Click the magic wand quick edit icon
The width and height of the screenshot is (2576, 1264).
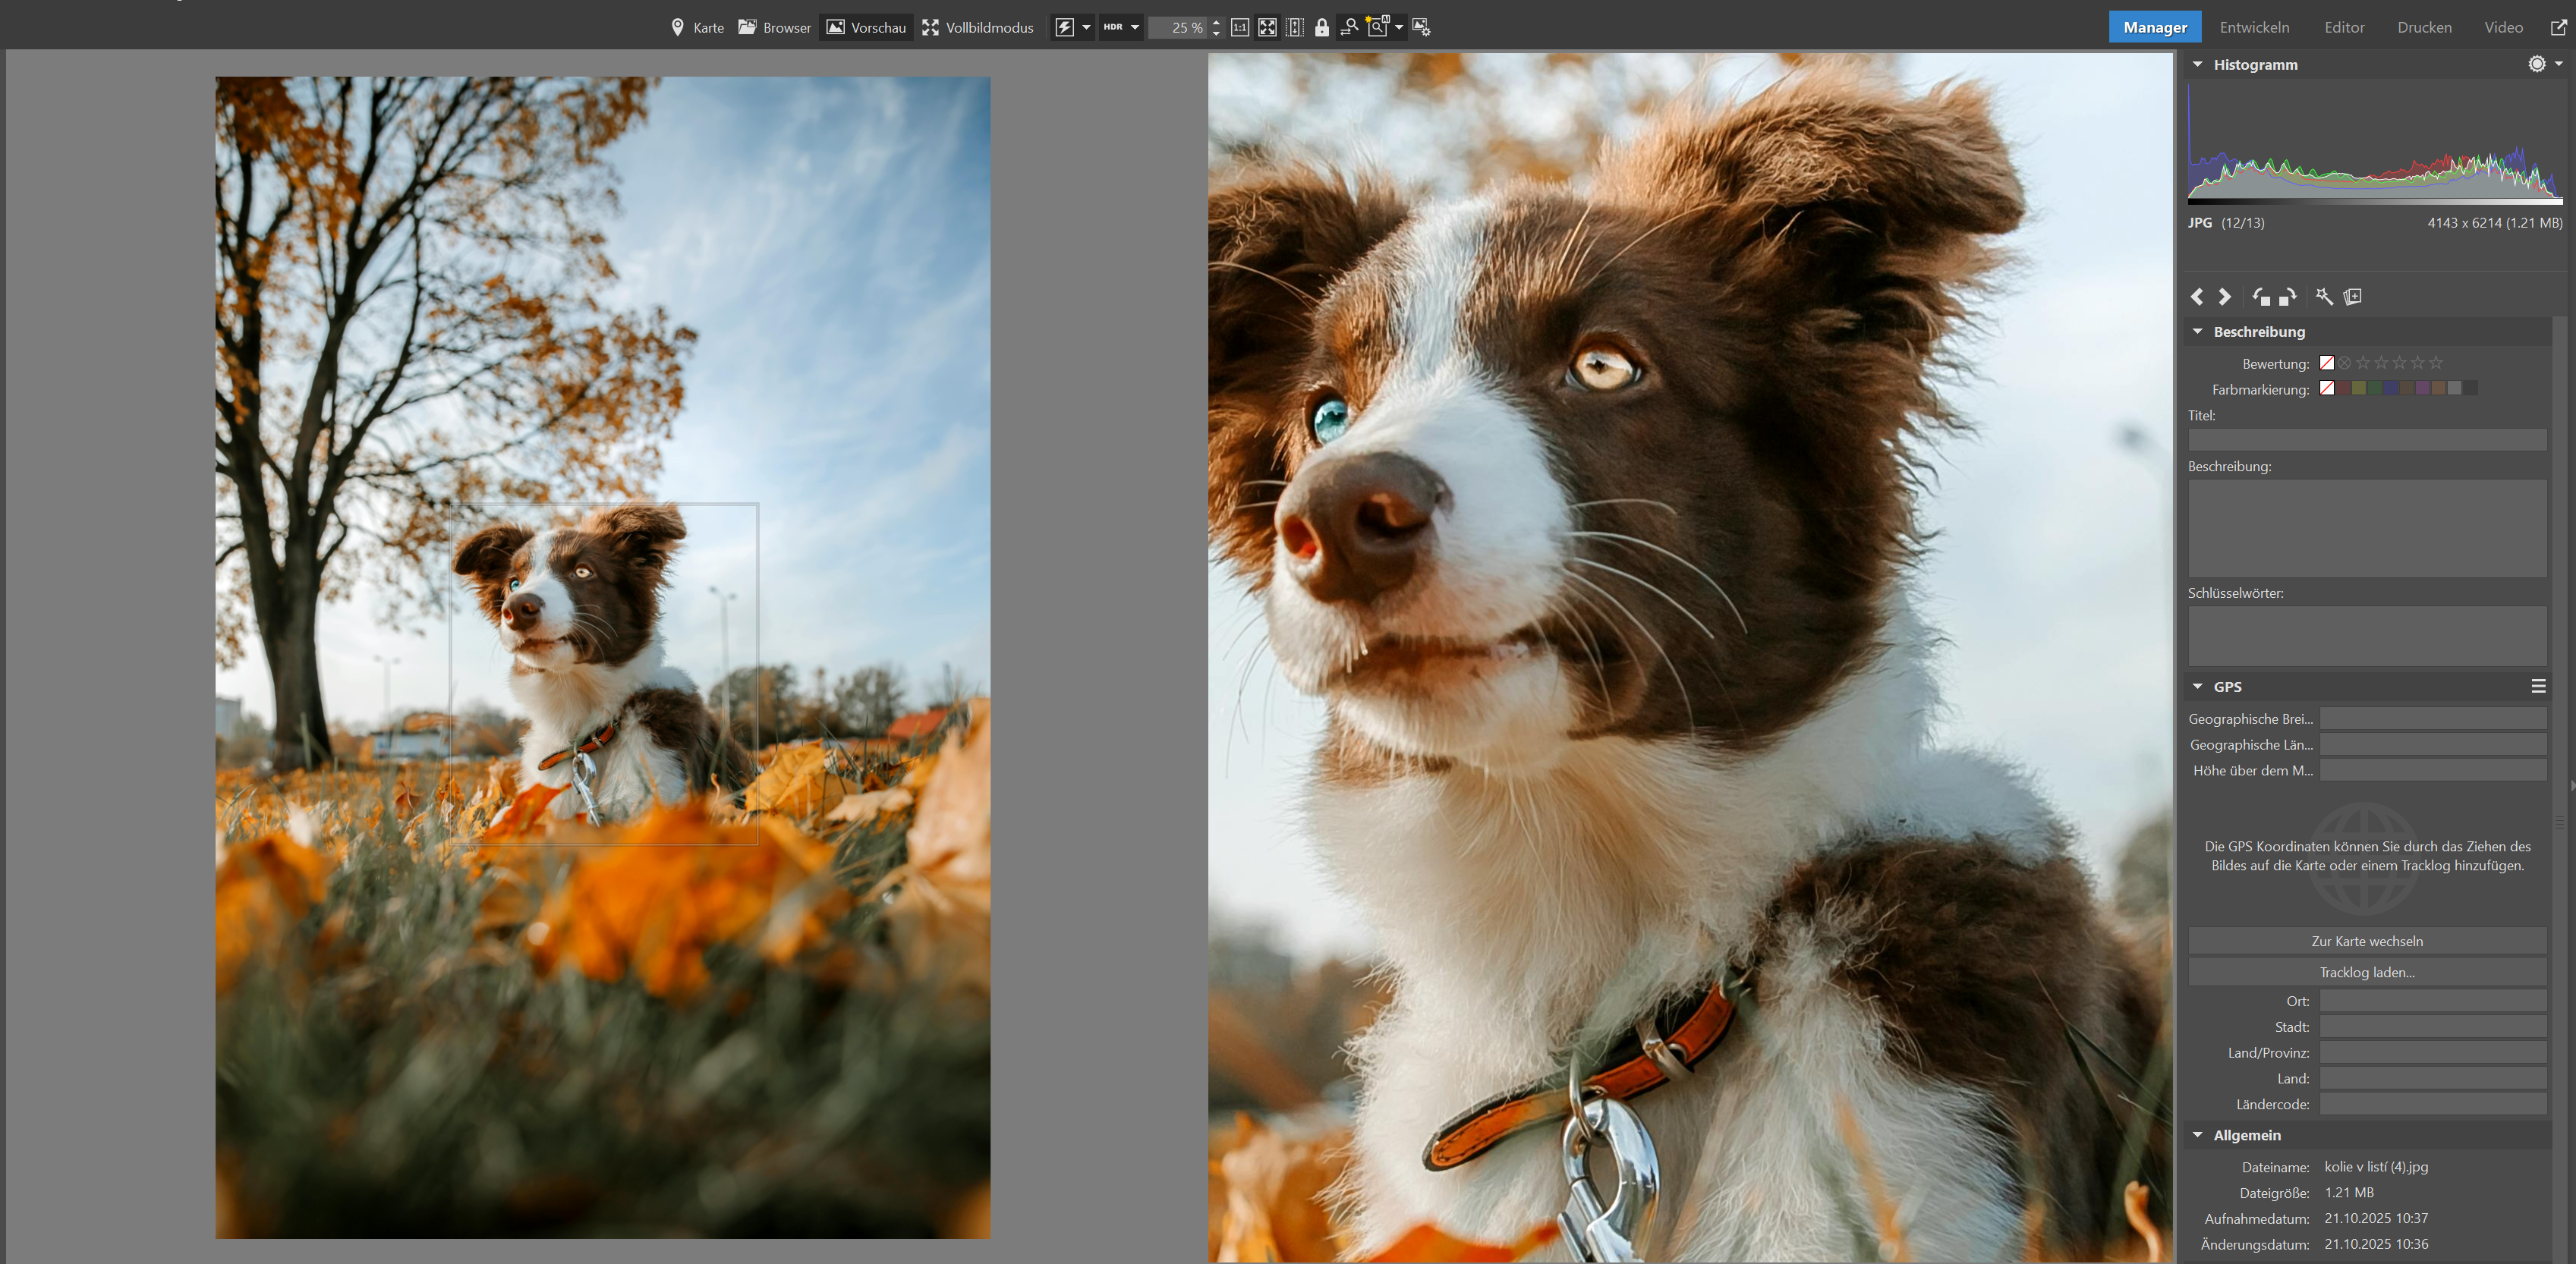pyautogui.click(x=2324, y=297)
